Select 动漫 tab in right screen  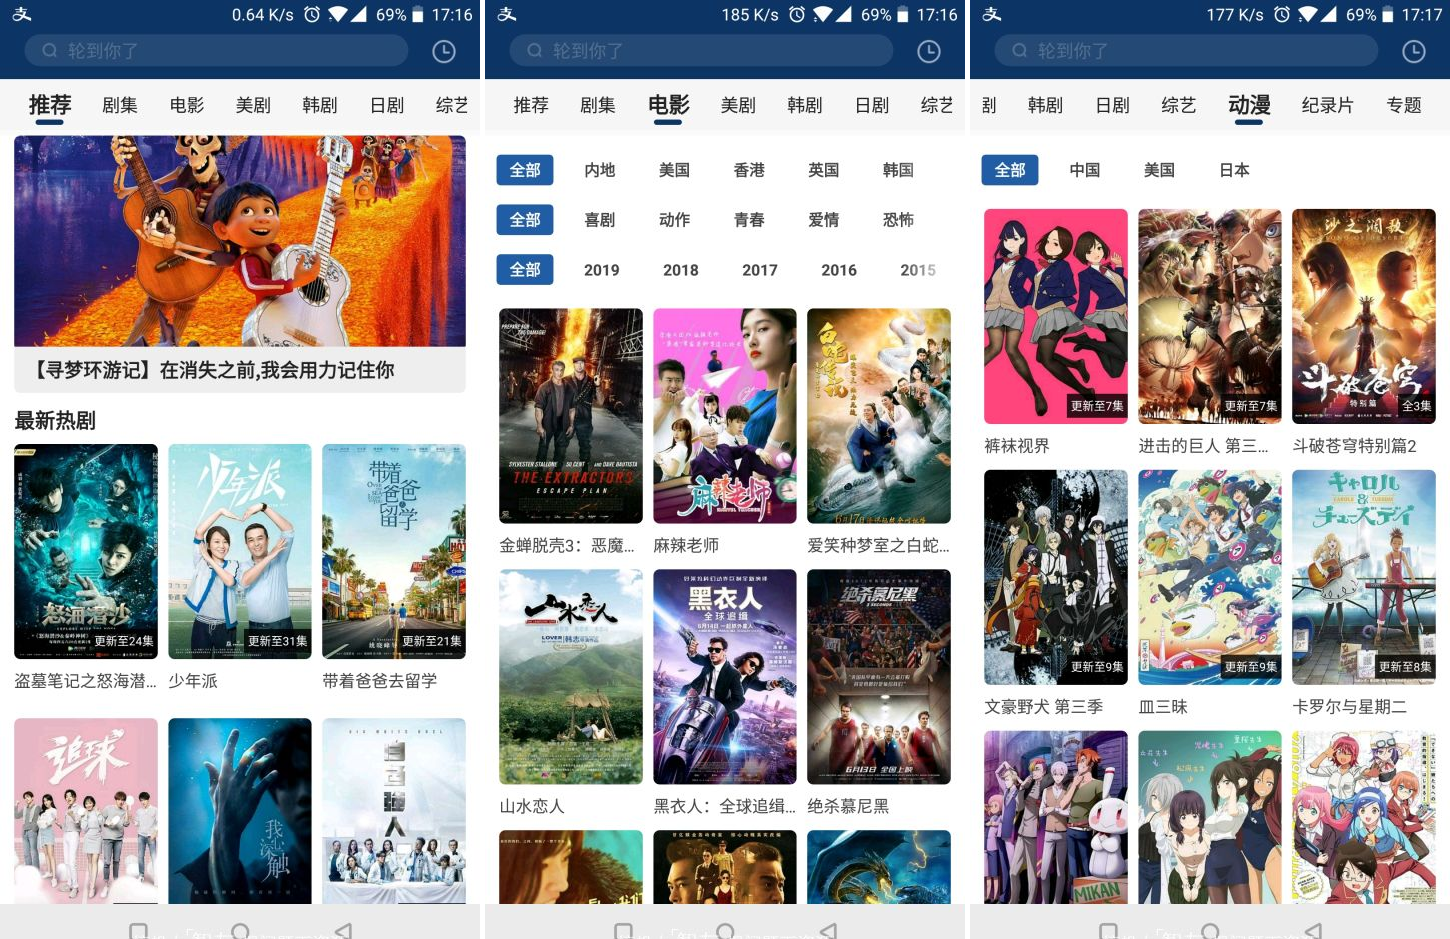coord(1250,105)
